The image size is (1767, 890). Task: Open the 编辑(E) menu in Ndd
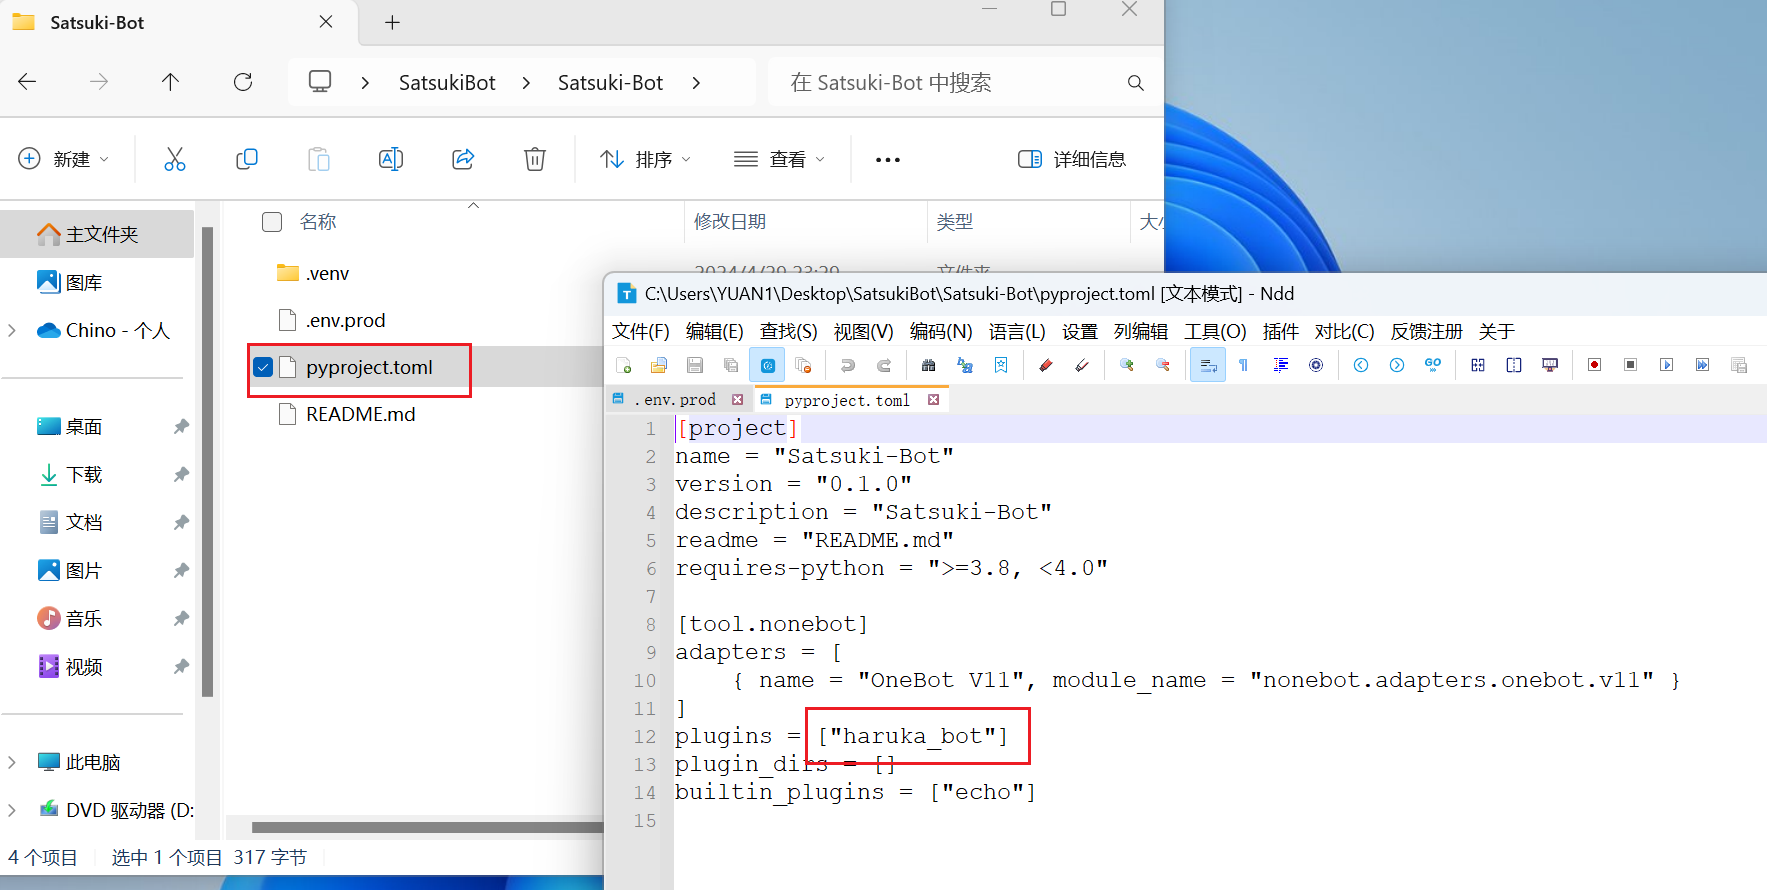coord(715,331)
